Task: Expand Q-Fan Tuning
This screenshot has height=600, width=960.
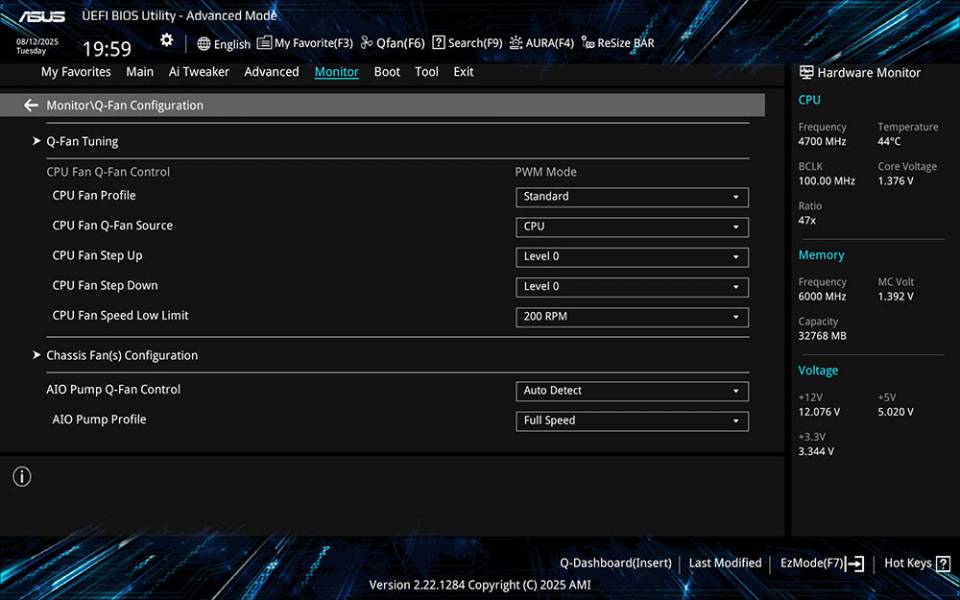Action: coord(80,141)
